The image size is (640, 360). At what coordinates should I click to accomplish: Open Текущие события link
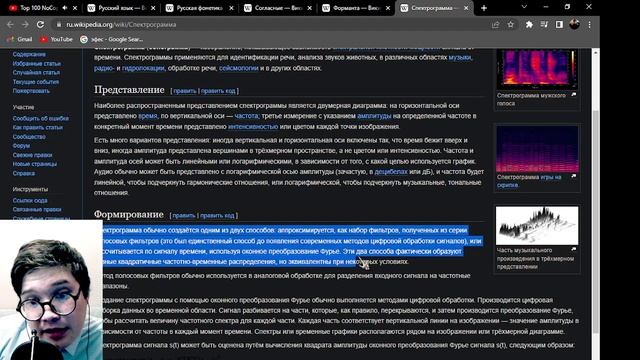click(36, 82)
